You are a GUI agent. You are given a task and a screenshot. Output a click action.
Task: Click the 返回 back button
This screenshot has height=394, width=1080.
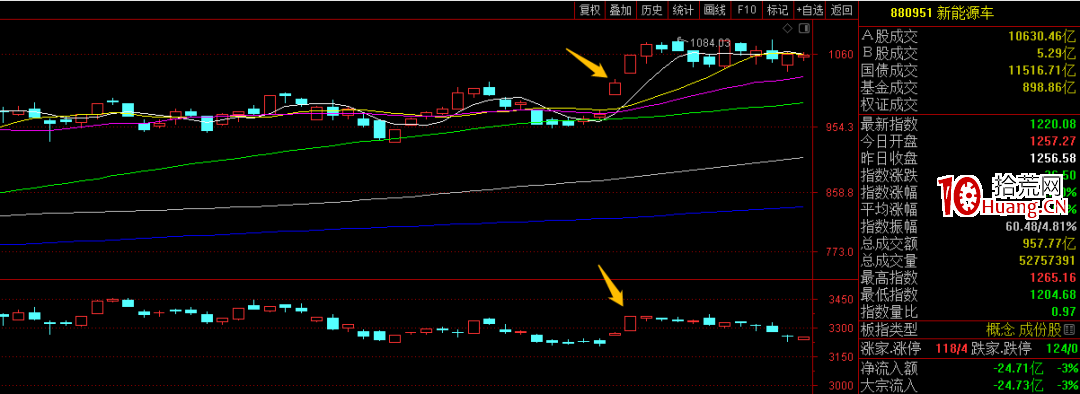(840, 10)
